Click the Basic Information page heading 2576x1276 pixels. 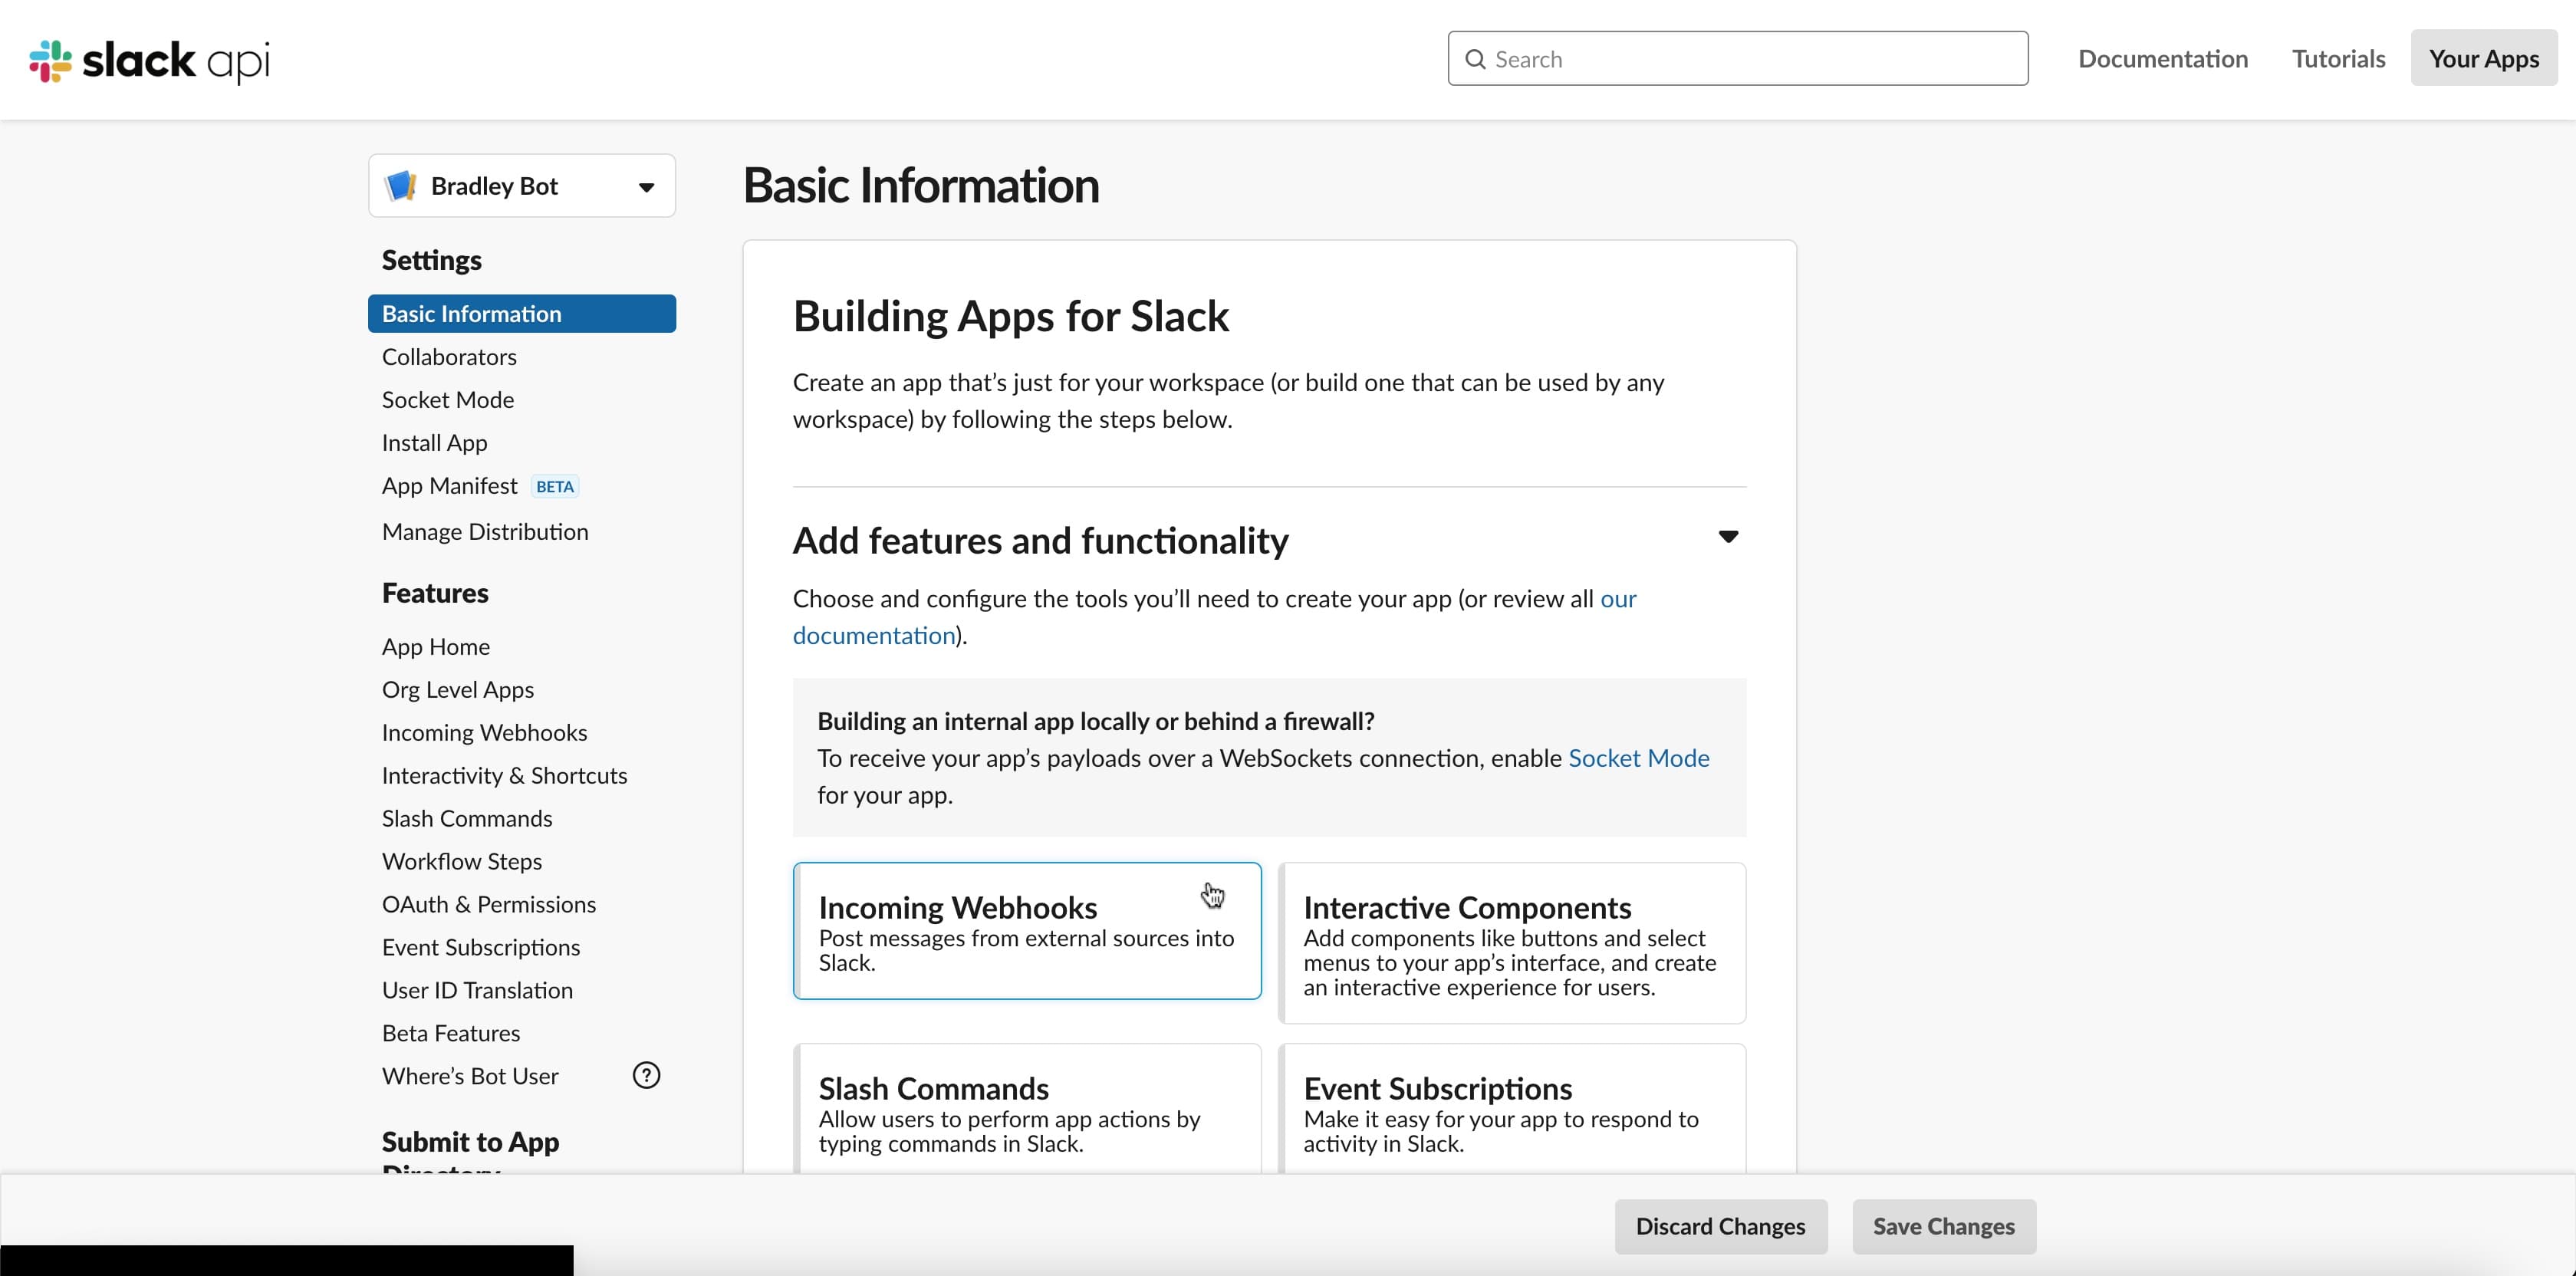coord(921,186)
